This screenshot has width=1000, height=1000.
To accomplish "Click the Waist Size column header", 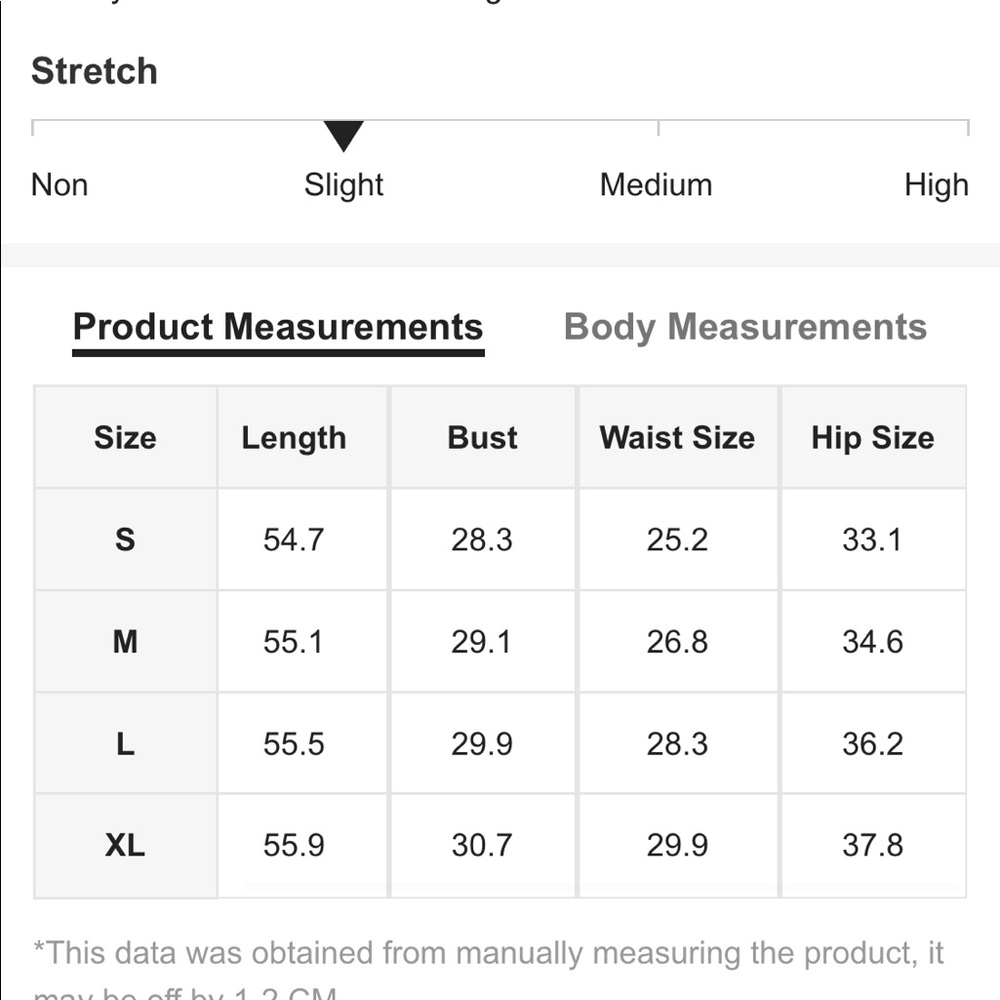I will (677, 438).
